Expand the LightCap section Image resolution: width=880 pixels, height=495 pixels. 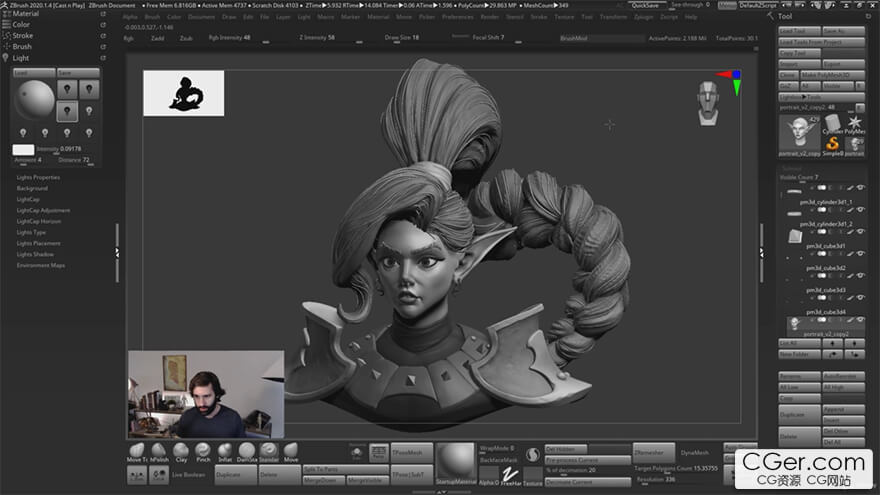[x=28, y=199]
